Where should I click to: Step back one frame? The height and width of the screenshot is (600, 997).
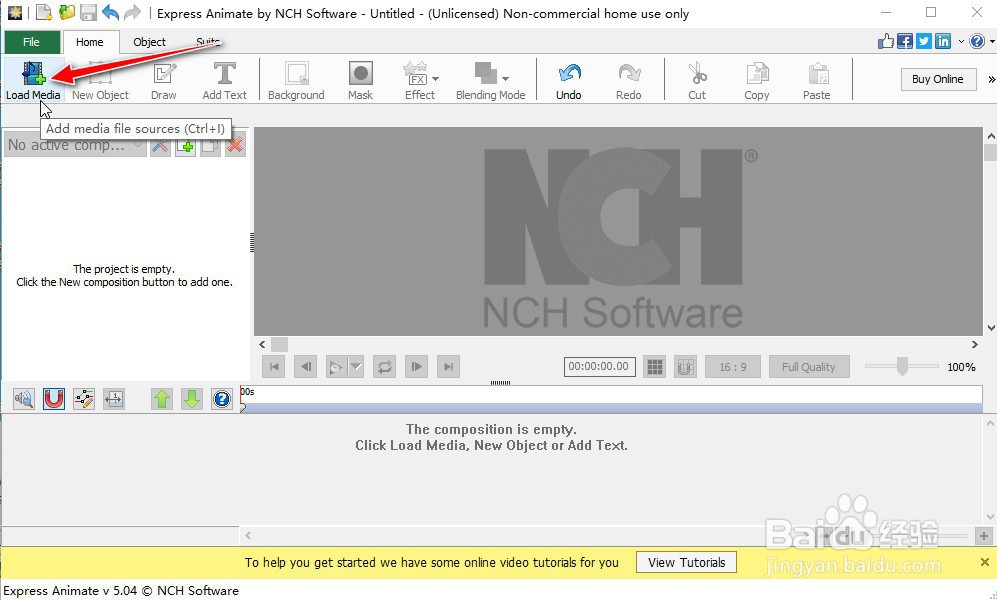point(306,367)
